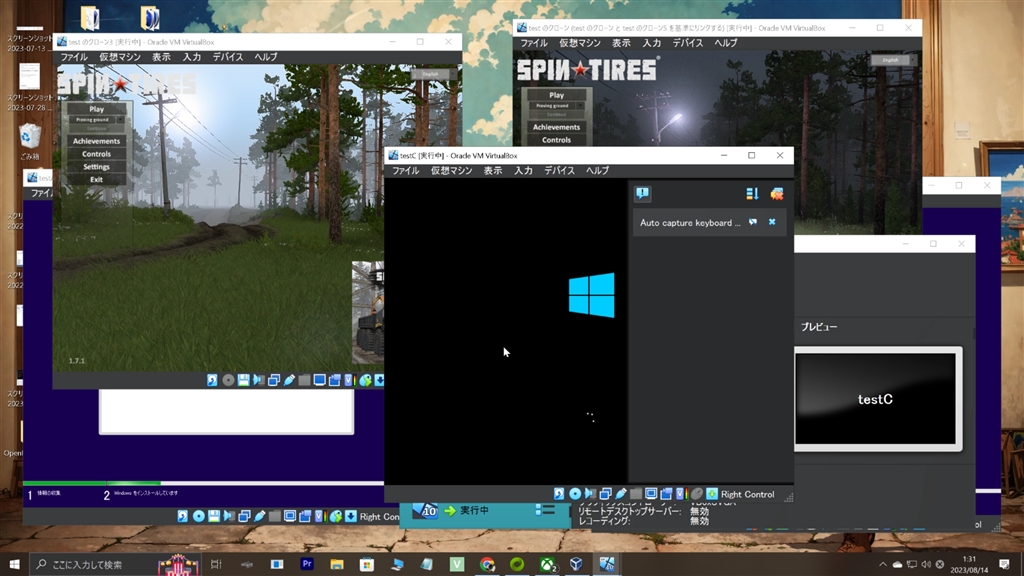Click Windows install progress bar in installer VM
Viewport: 1024px width, 576px height.
tap(203, 483)
